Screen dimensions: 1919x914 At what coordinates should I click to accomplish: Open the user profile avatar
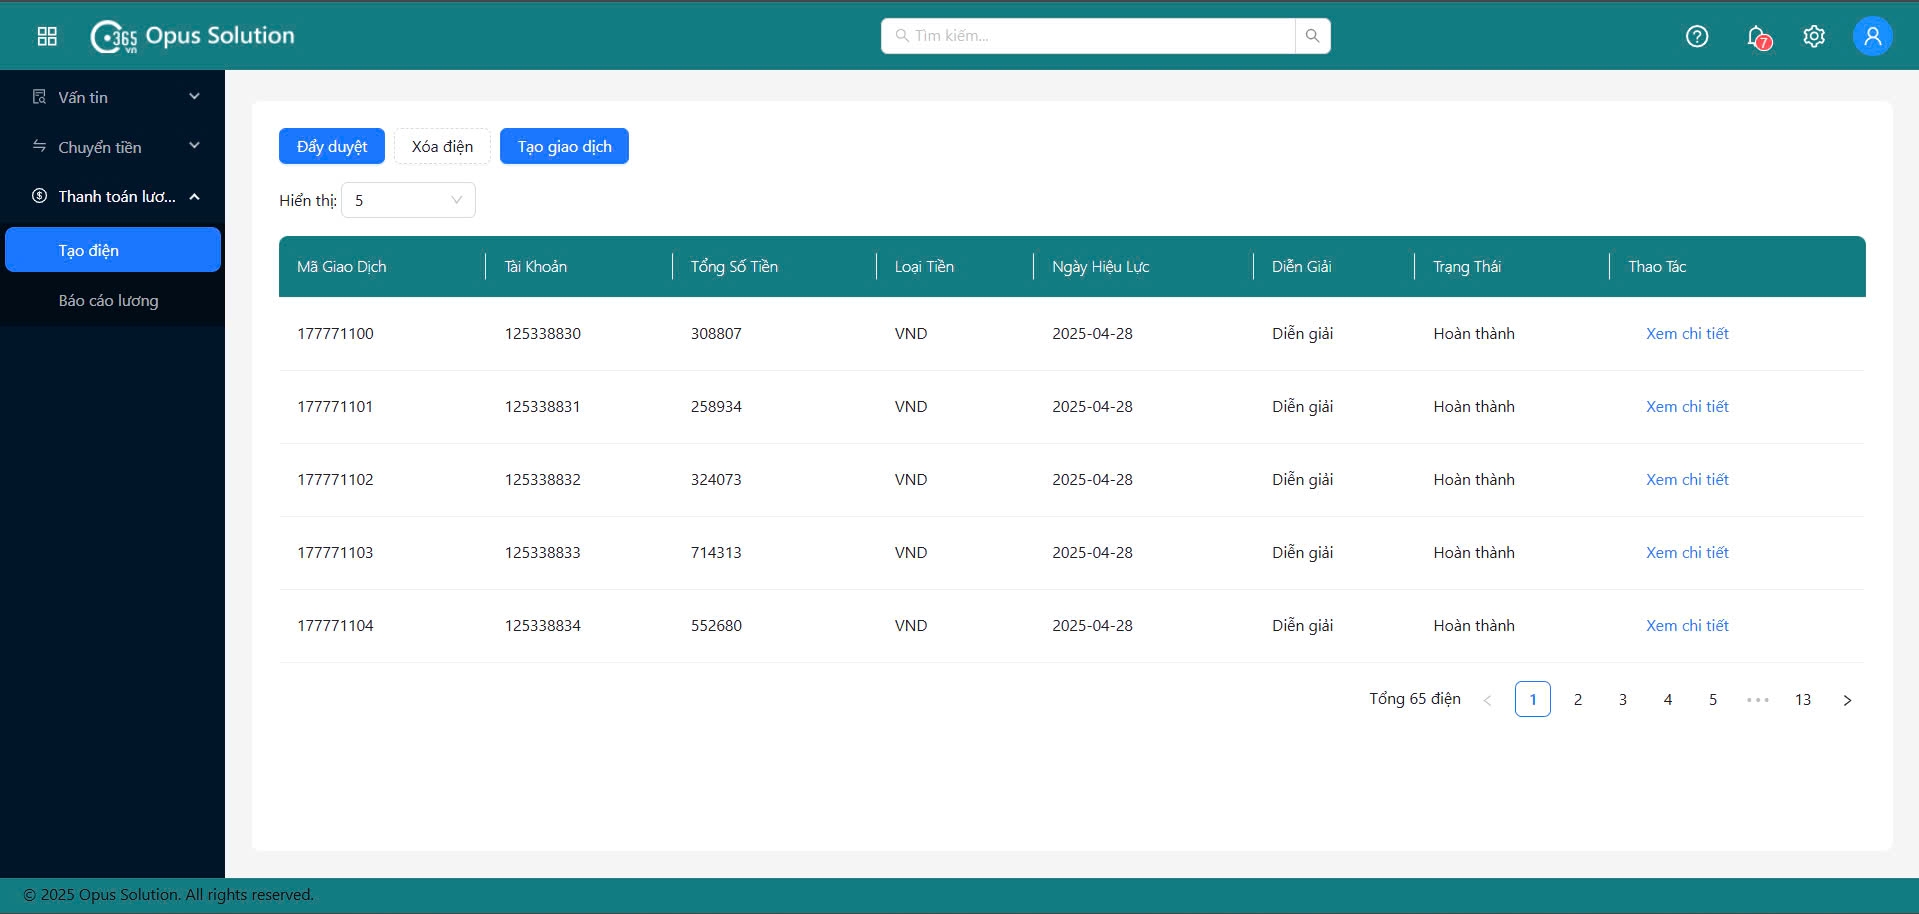(x=1872, y=37)
